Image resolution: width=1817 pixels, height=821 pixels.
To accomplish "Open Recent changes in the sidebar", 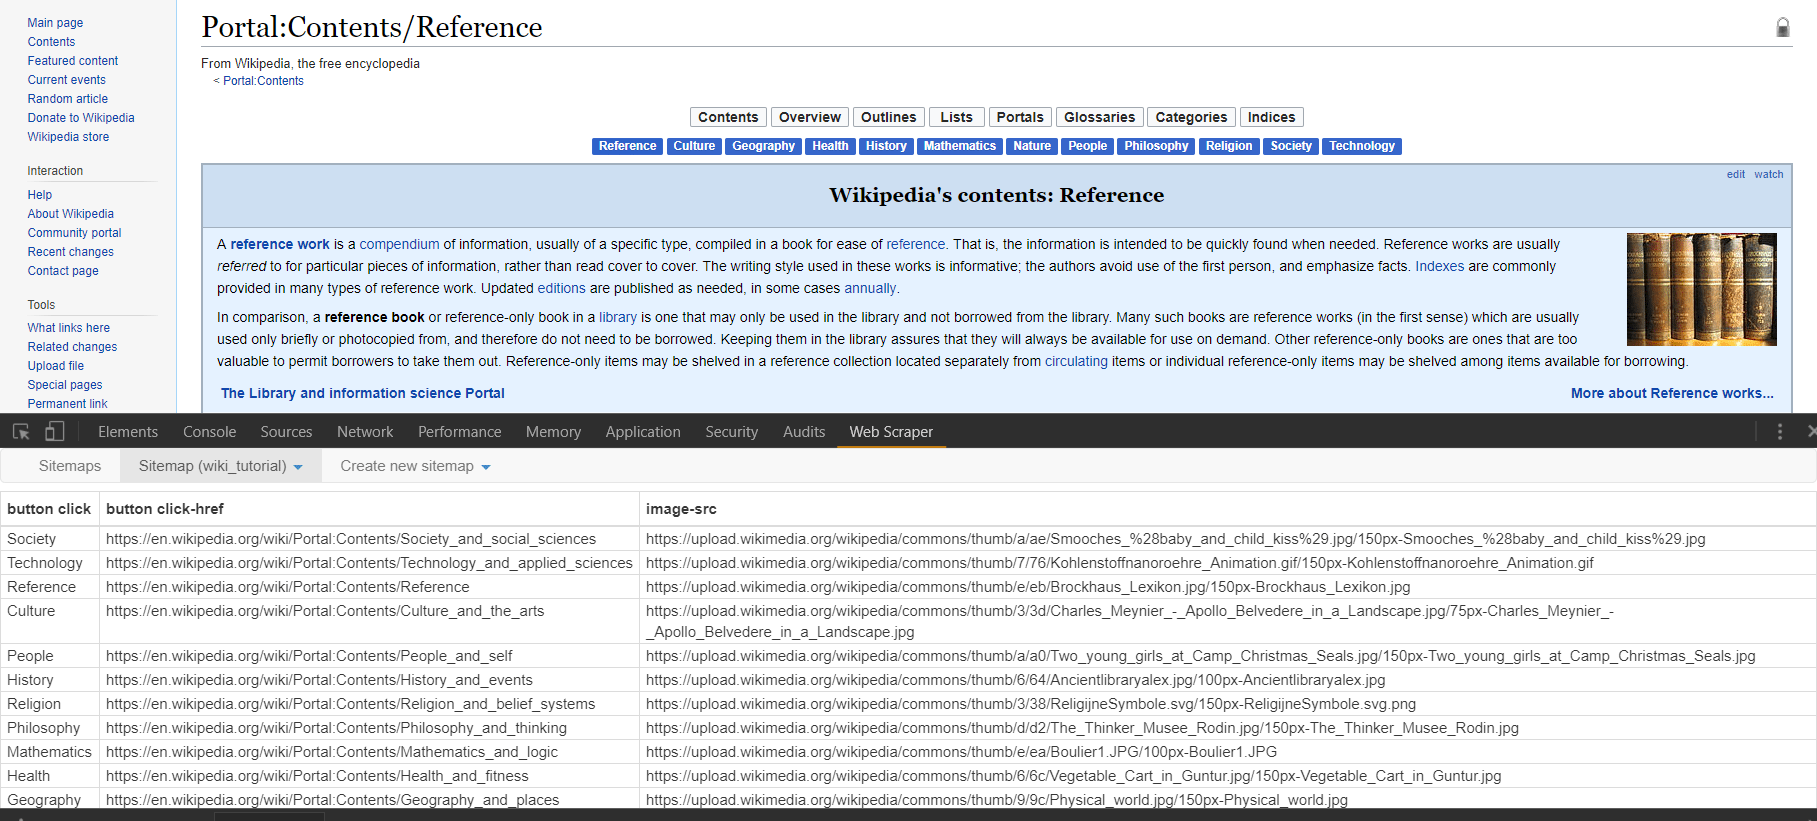I will tap(70, 252).
